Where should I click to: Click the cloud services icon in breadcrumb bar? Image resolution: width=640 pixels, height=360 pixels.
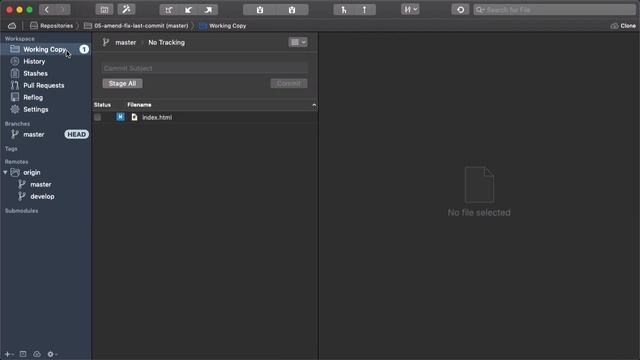[12, 26]
